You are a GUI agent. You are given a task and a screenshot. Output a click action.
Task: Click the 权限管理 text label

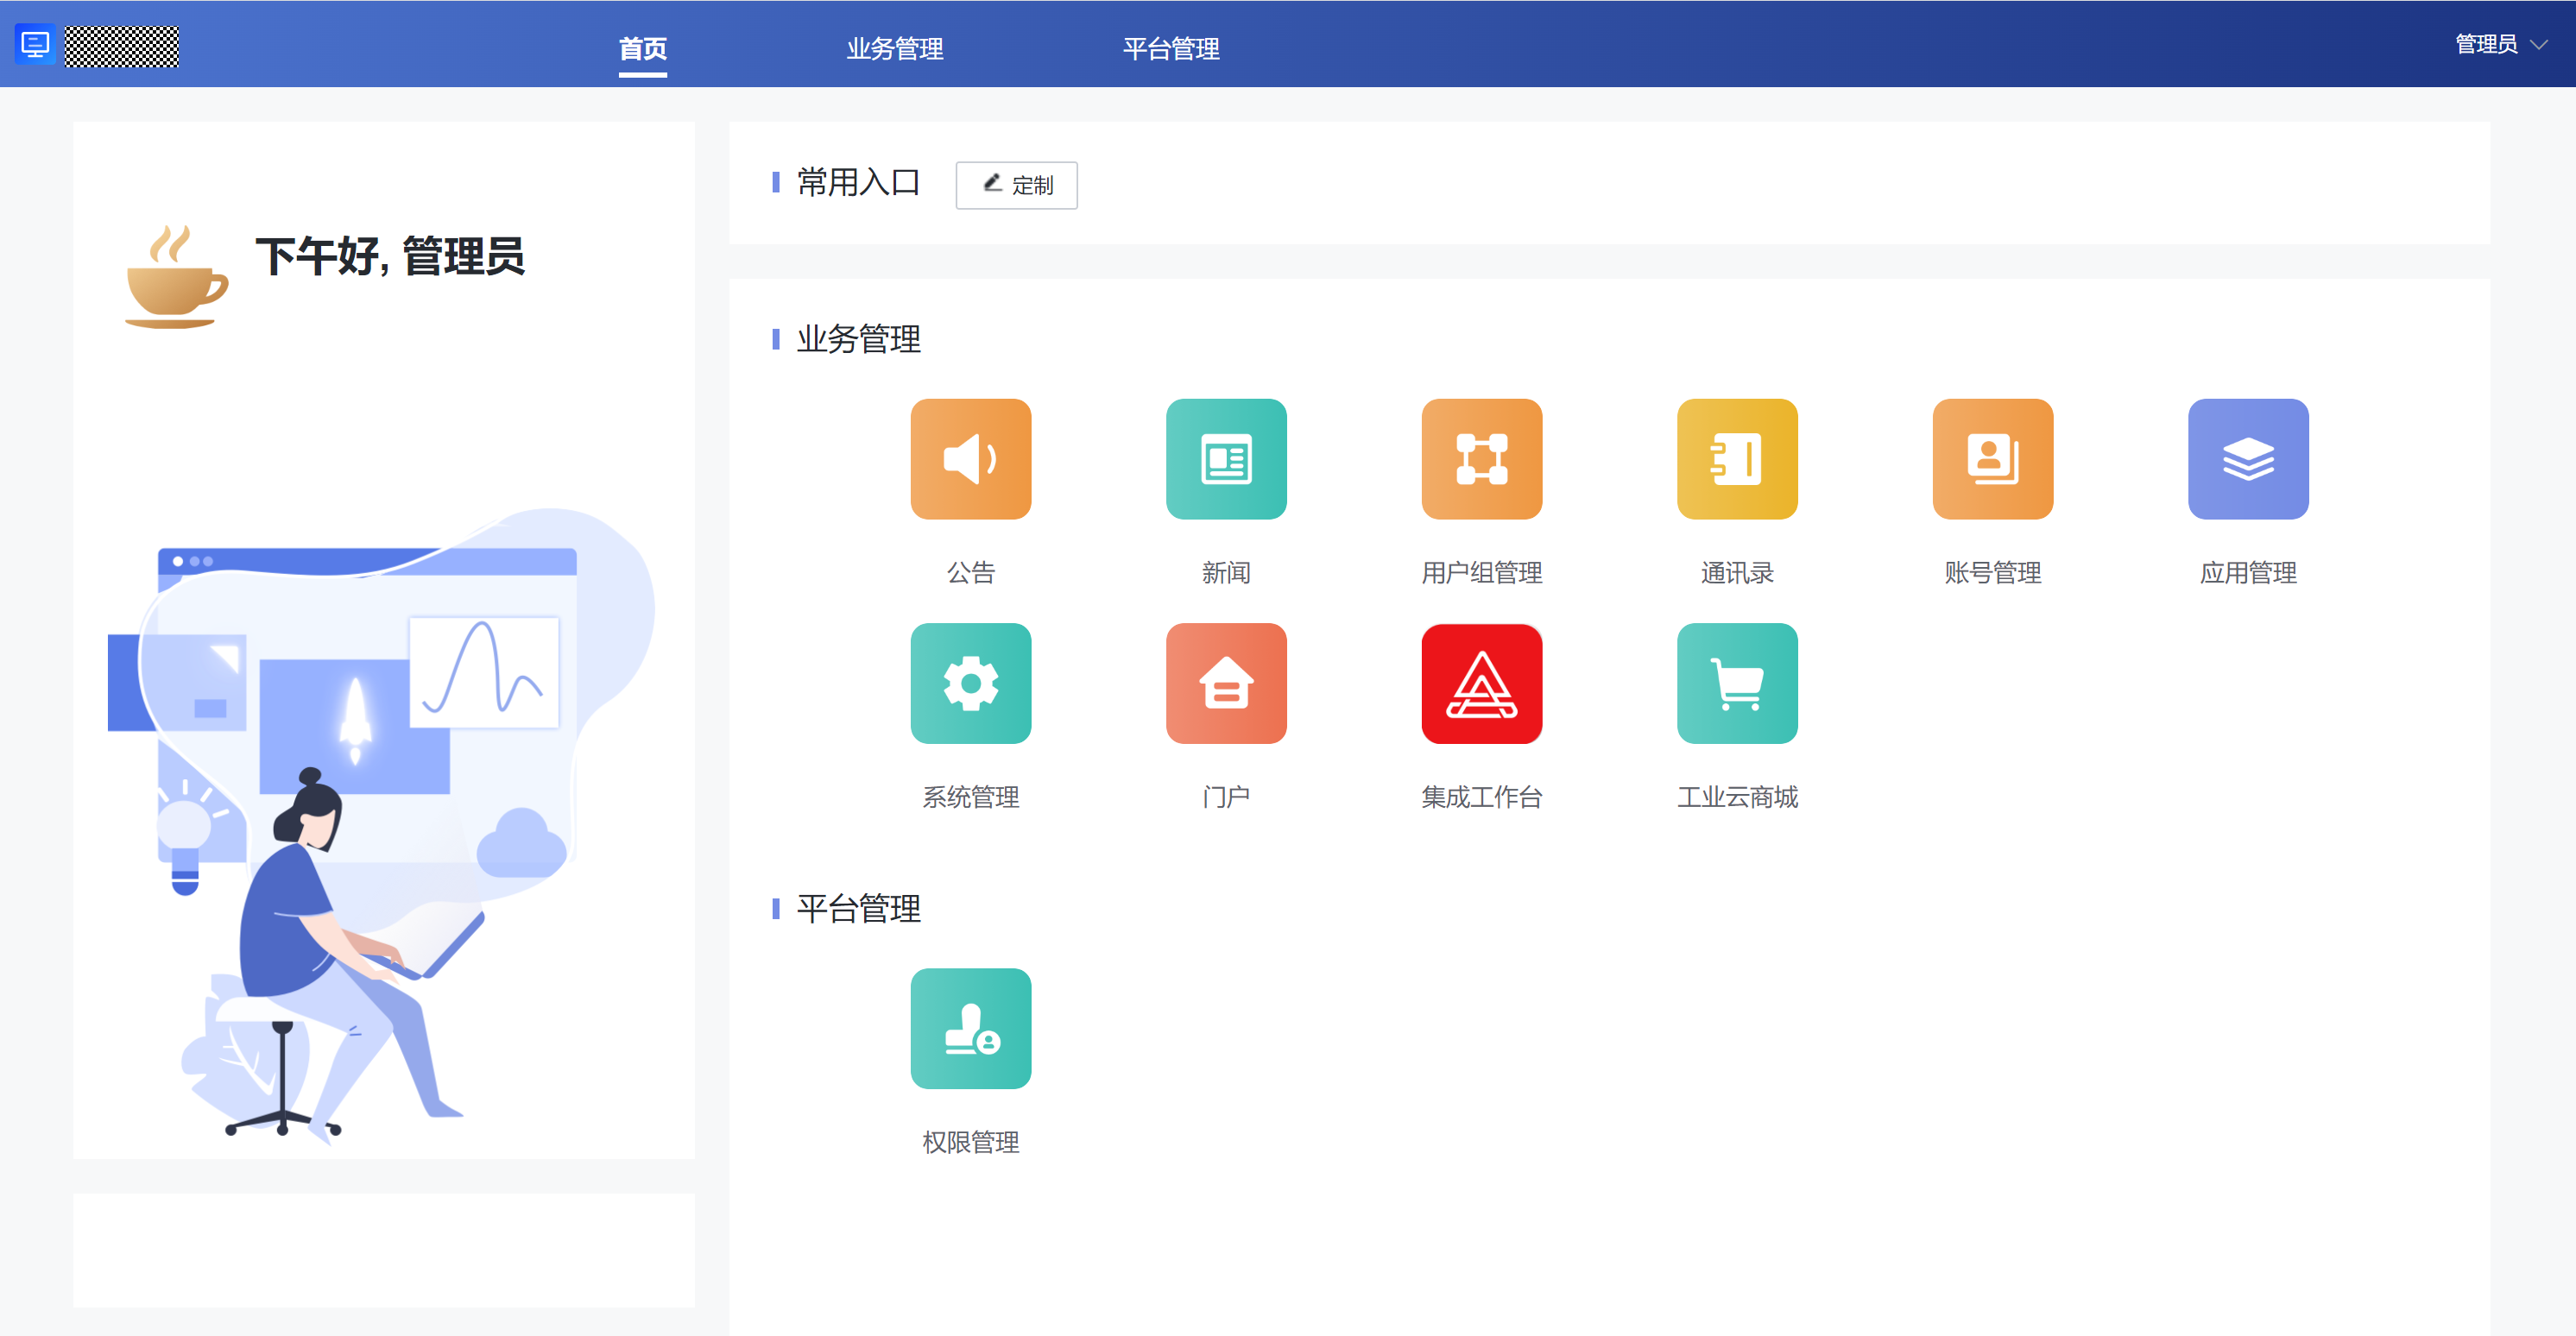(970, 1142)
